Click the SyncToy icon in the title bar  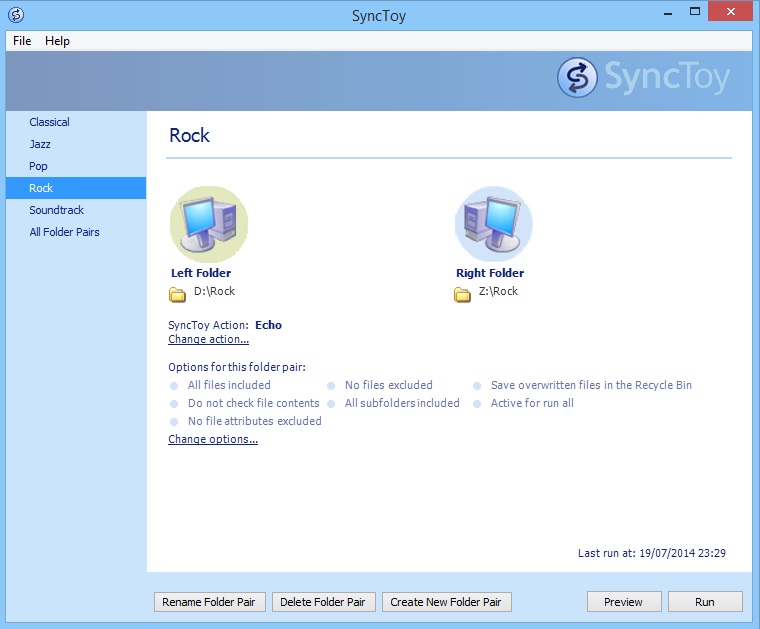(x=16, y=15)
